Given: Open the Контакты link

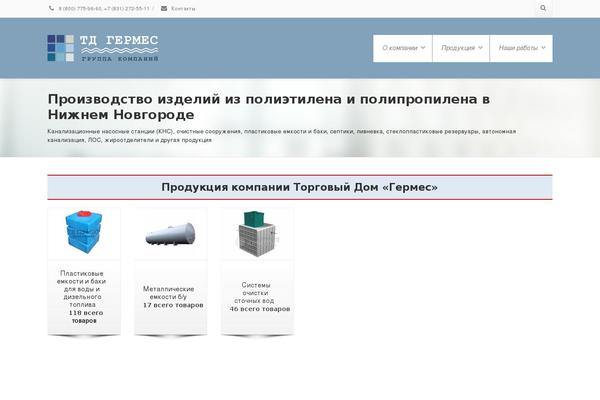Looking at the screenshot, I should (183, 8).
